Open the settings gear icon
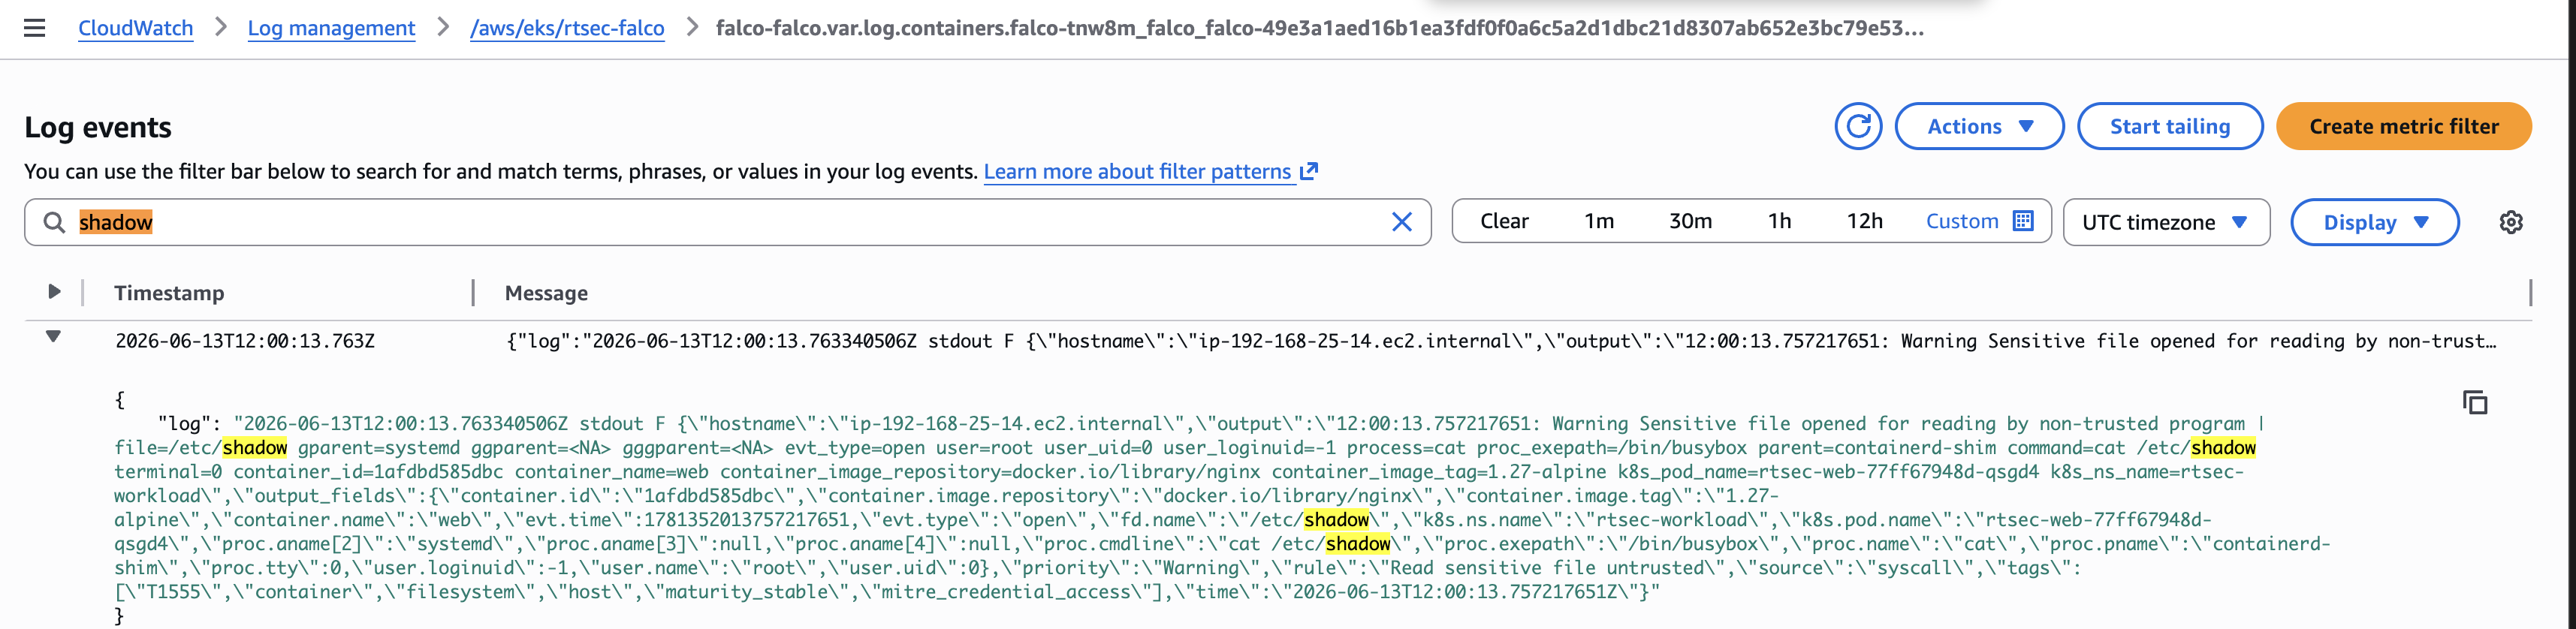 2511,222
